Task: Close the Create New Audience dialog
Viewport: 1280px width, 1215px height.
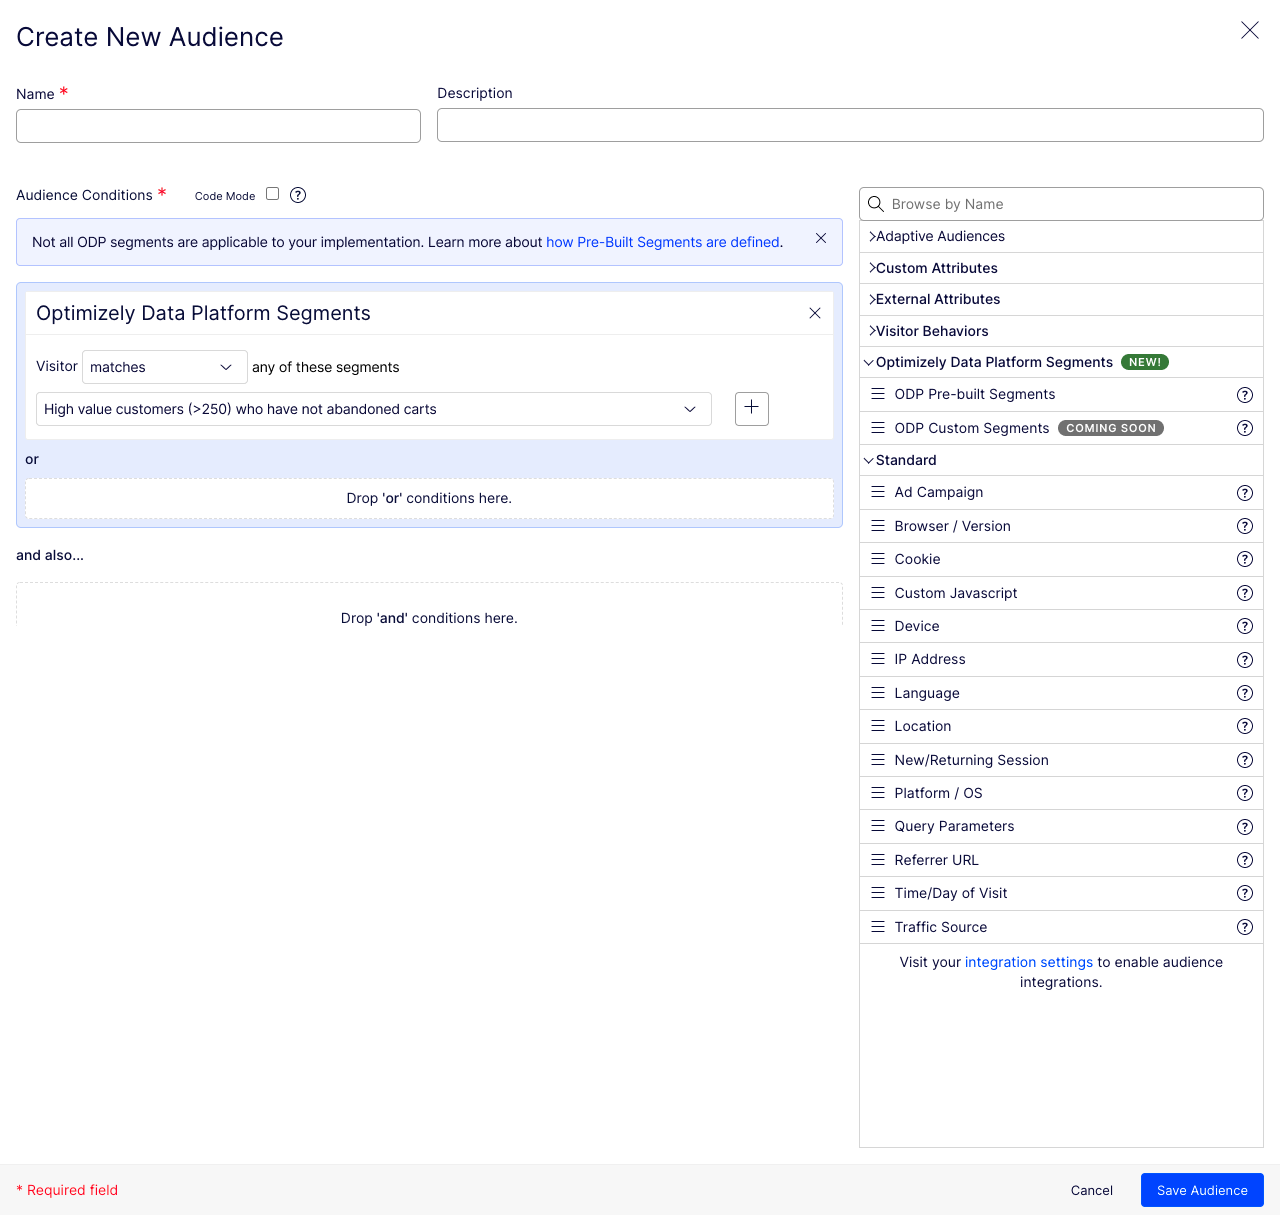Action: tap(1250, 30)
